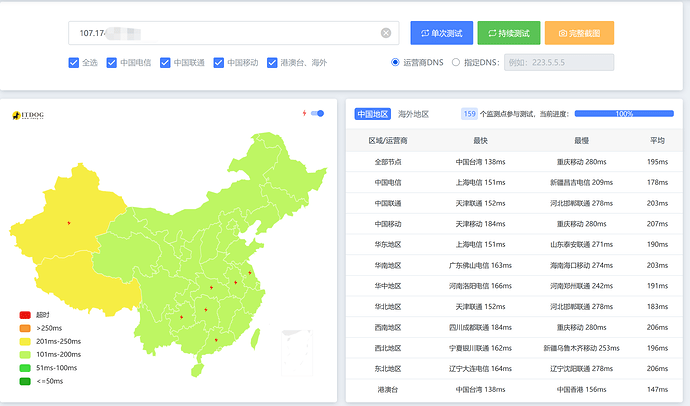The image size is (690, 406).
Task: Uncheck the 港澳台、海外 checkbox
Action: (x=272, y=62)
